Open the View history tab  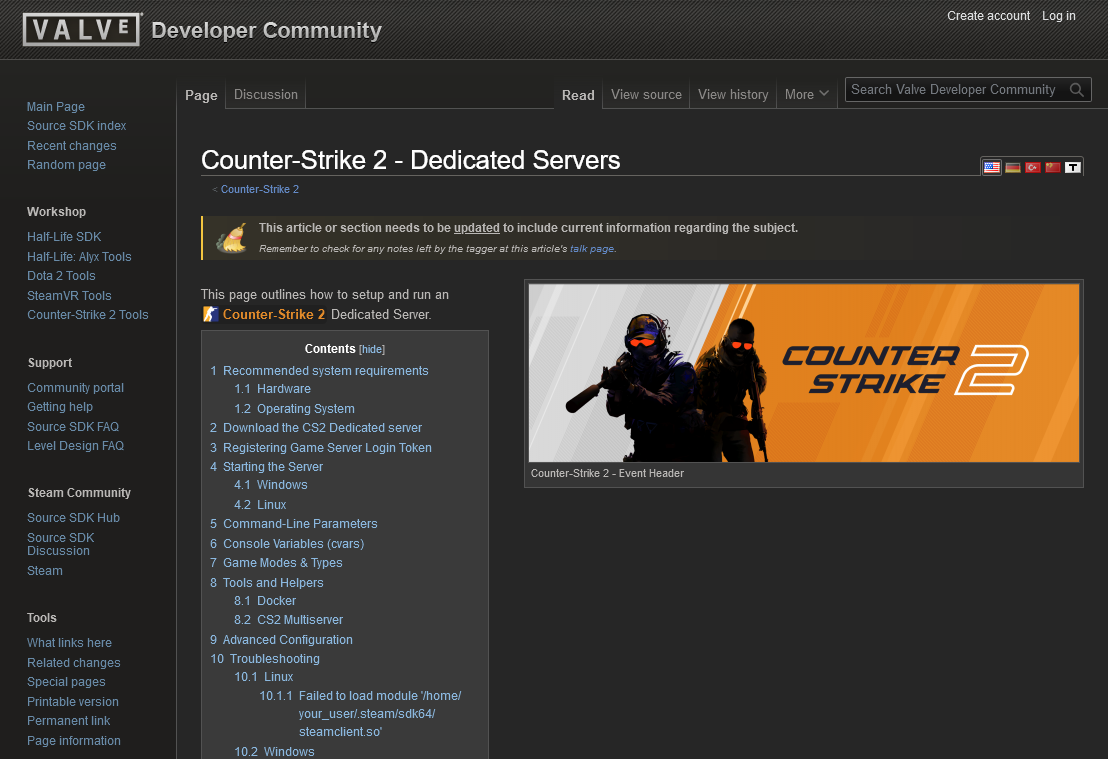(x=733, y=94)
